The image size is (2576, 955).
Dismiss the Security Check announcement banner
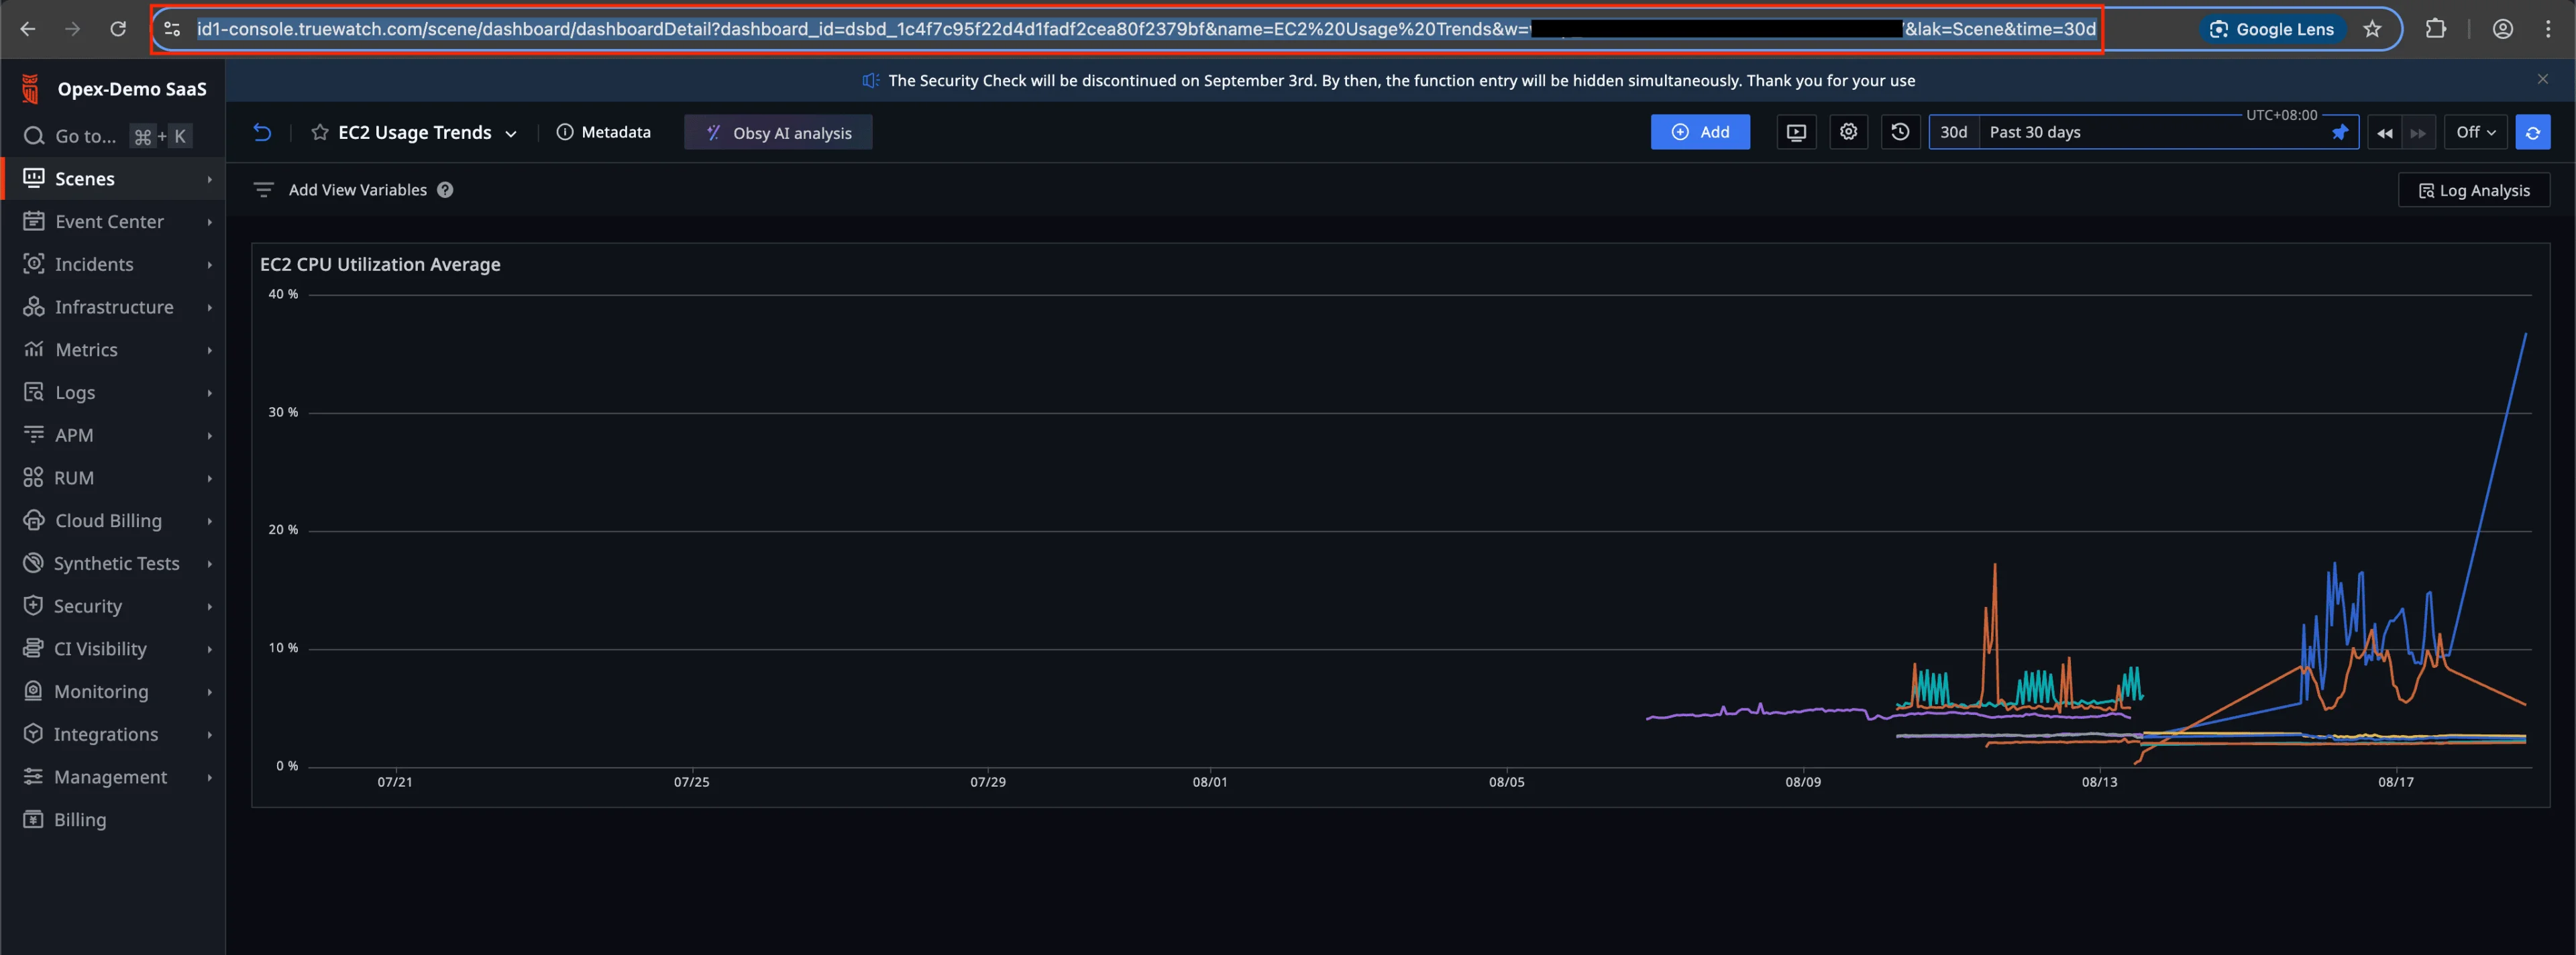(2542, 79)
